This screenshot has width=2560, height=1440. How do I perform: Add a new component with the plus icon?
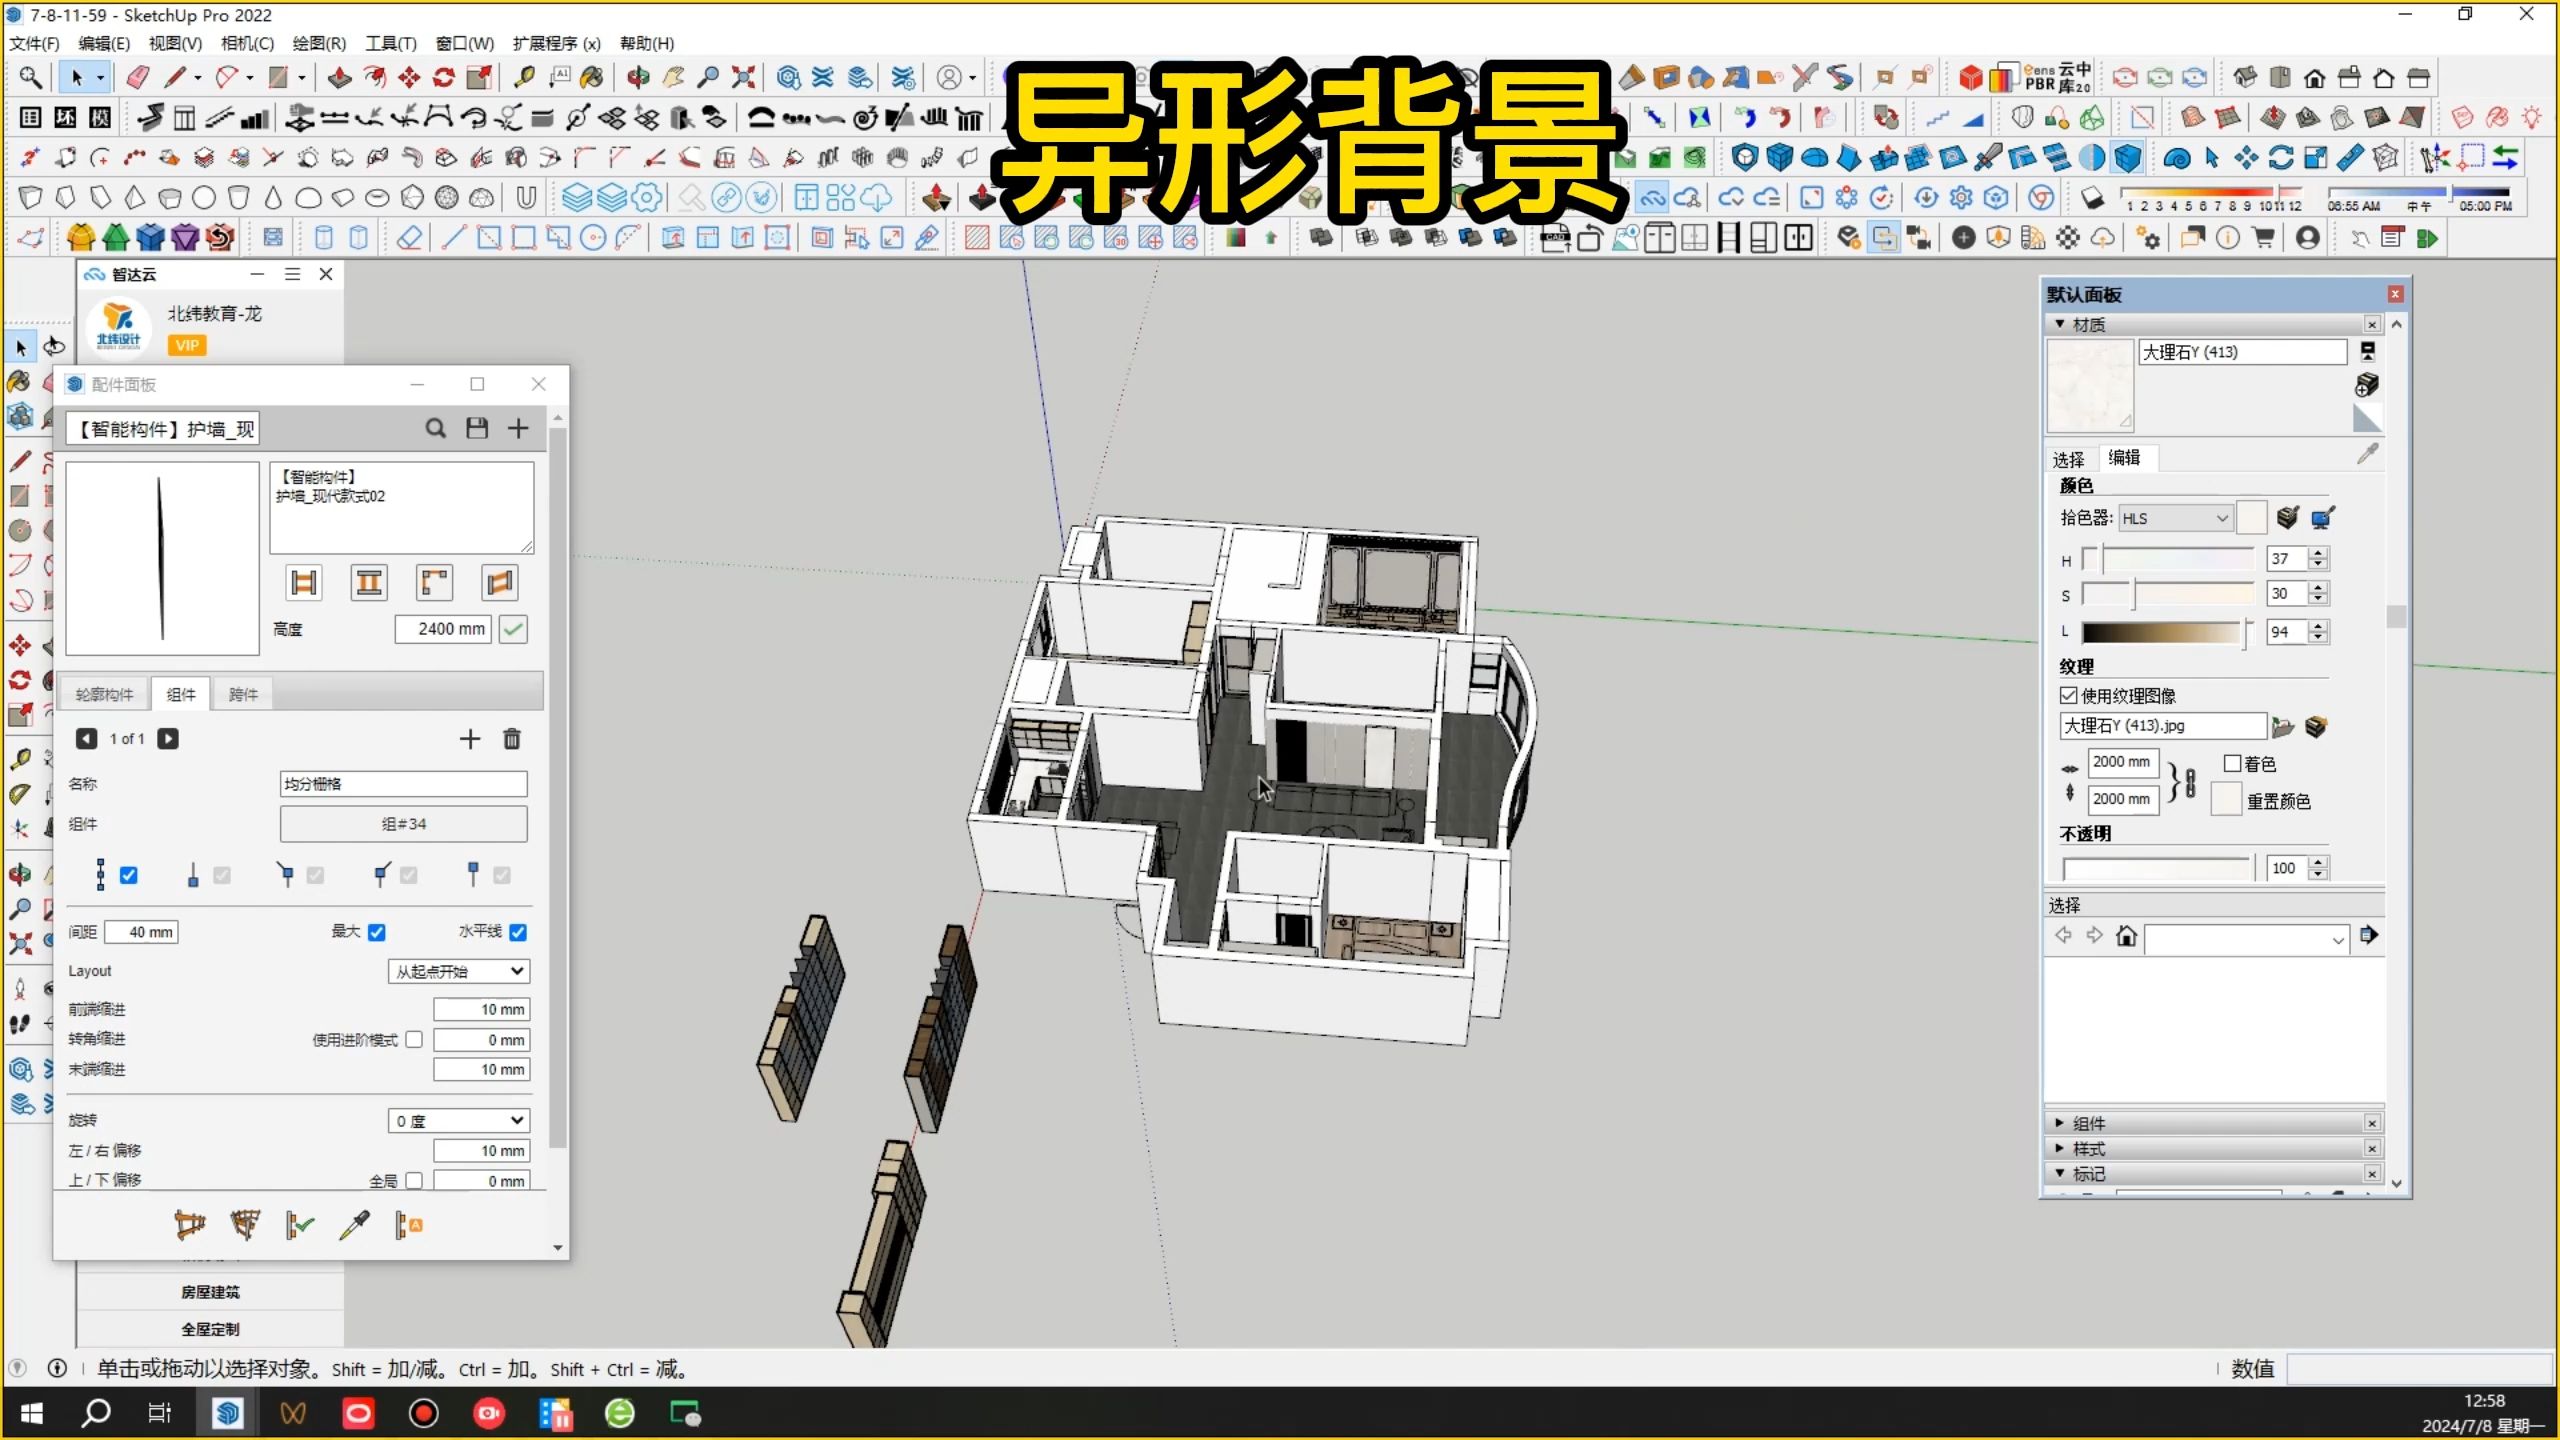[x=470, y=738]
